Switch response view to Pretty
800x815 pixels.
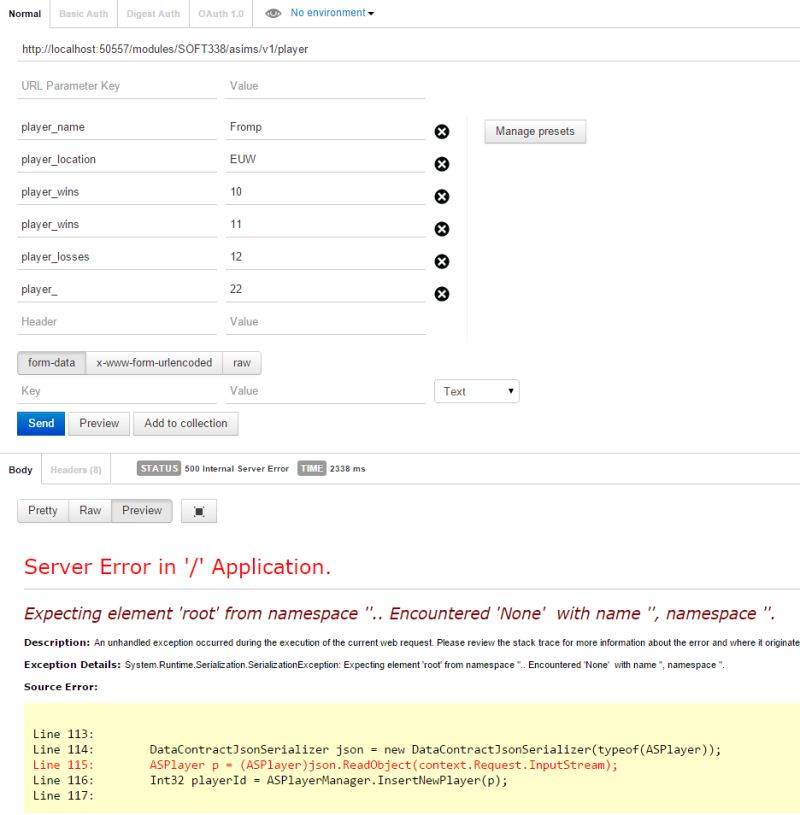pyautogui.click(x=42, y=510)
